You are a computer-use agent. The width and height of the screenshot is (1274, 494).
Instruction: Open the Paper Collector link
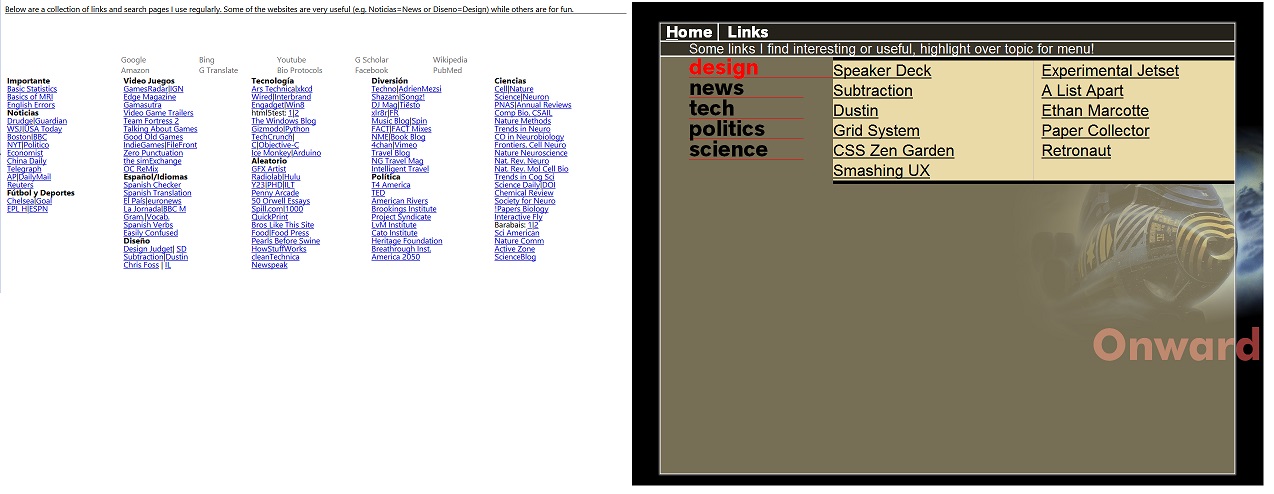pyautogui.click(x=1096, y=131)
